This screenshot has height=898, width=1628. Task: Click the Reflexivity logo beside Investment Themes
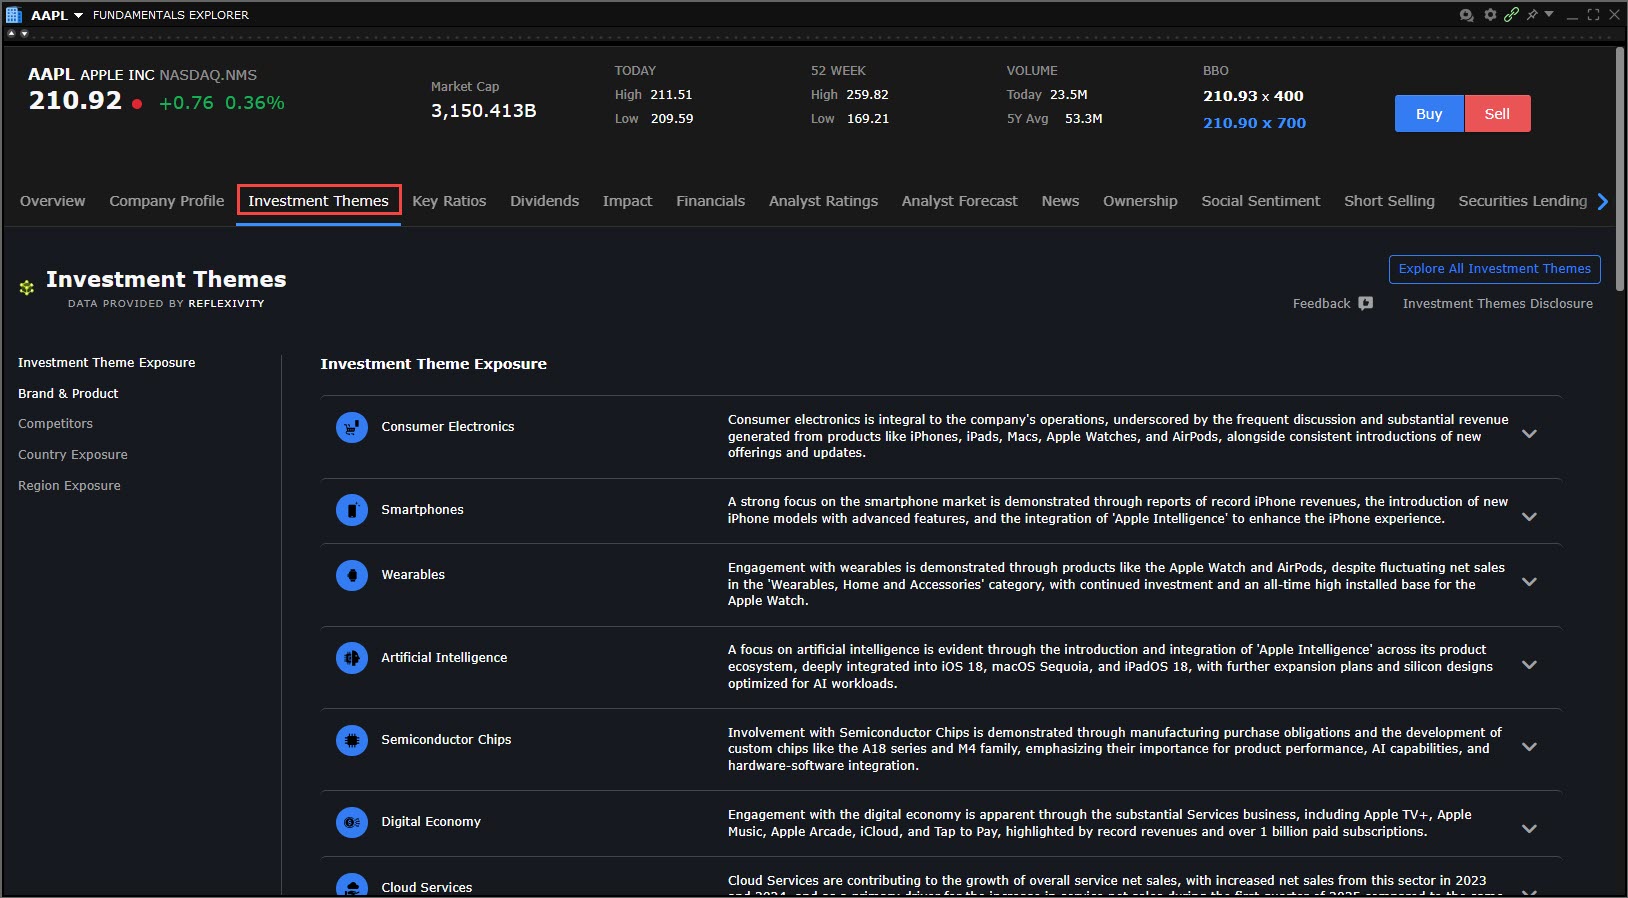point(27,288)
